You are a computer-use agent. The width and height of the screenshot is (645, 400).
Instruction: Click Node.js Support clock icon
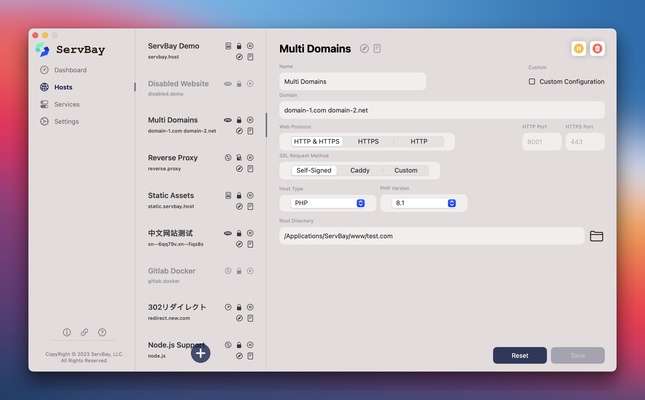[228, 345]
